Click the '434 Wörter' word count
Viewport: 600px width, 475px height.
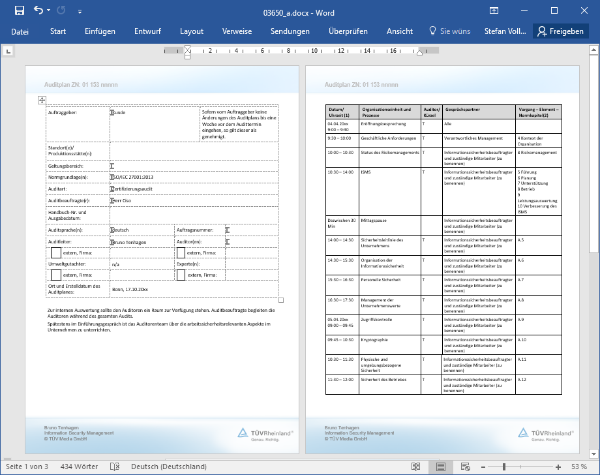82,467
